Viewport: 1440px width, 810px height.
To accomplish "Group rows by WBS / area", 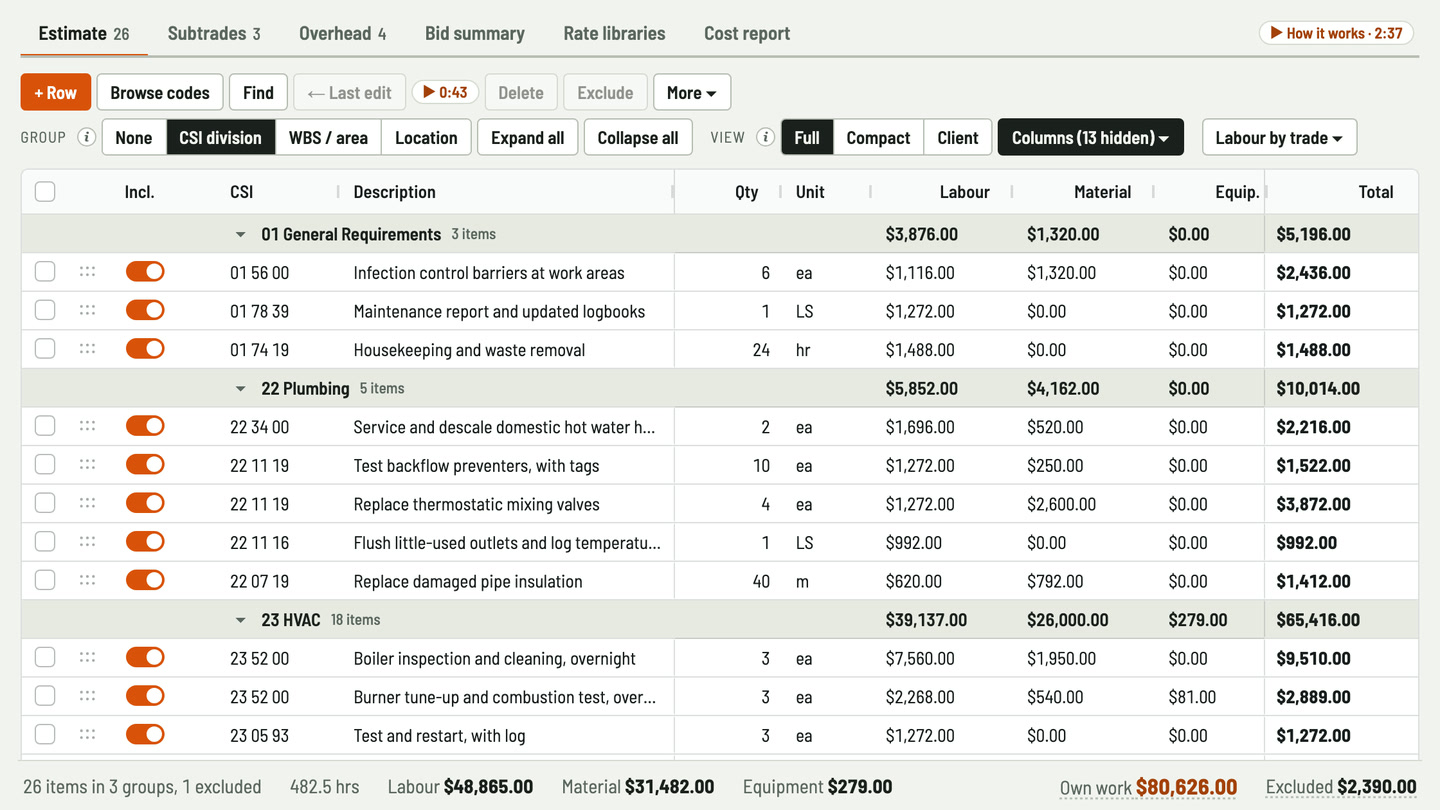I will [328, 138].
